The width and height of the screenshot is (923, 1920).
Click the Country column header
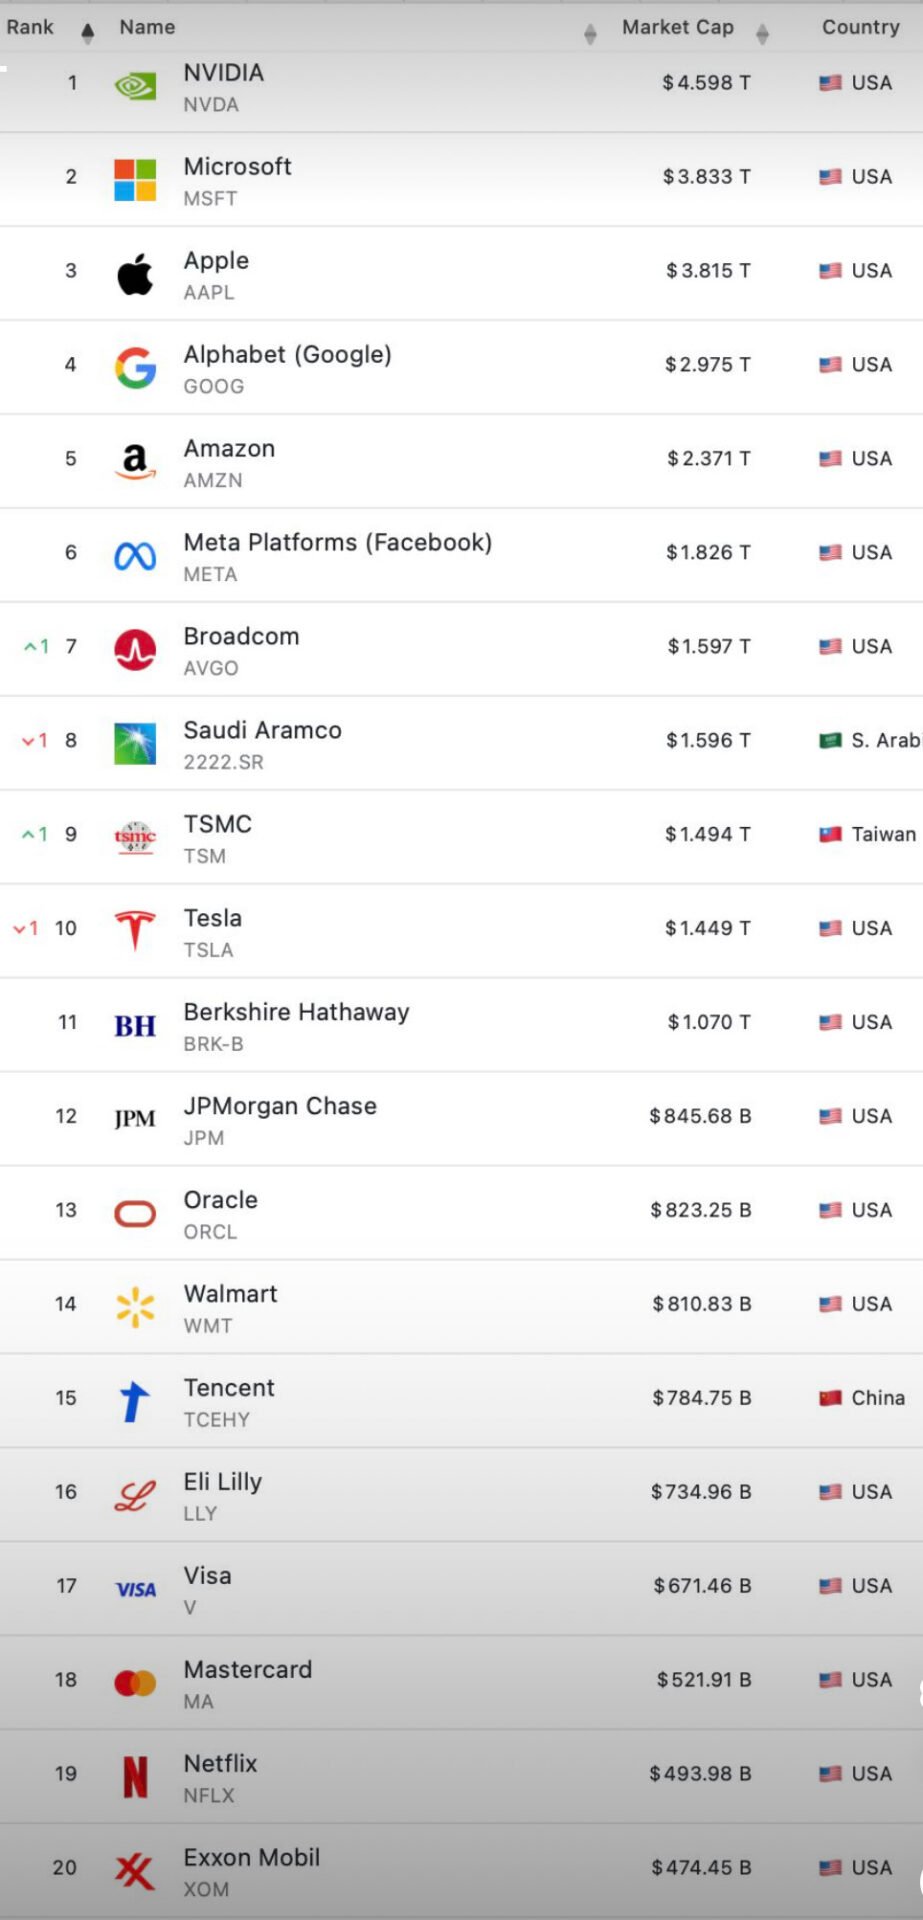[860, 27]
